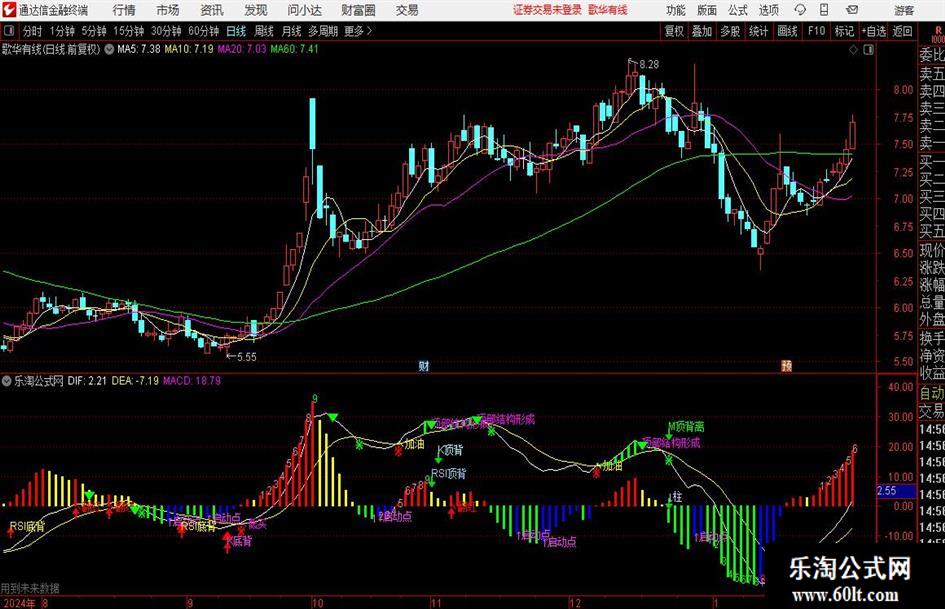
Task: Click the 多股 multi-stock button
Action: click(730, 31)
